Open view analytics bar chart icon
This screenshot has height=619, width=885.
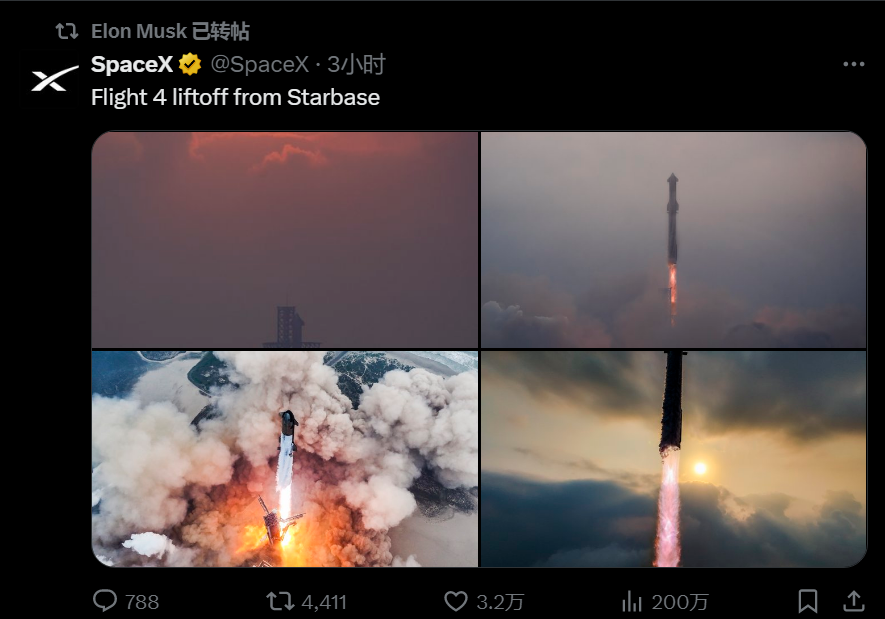[632, 600]
